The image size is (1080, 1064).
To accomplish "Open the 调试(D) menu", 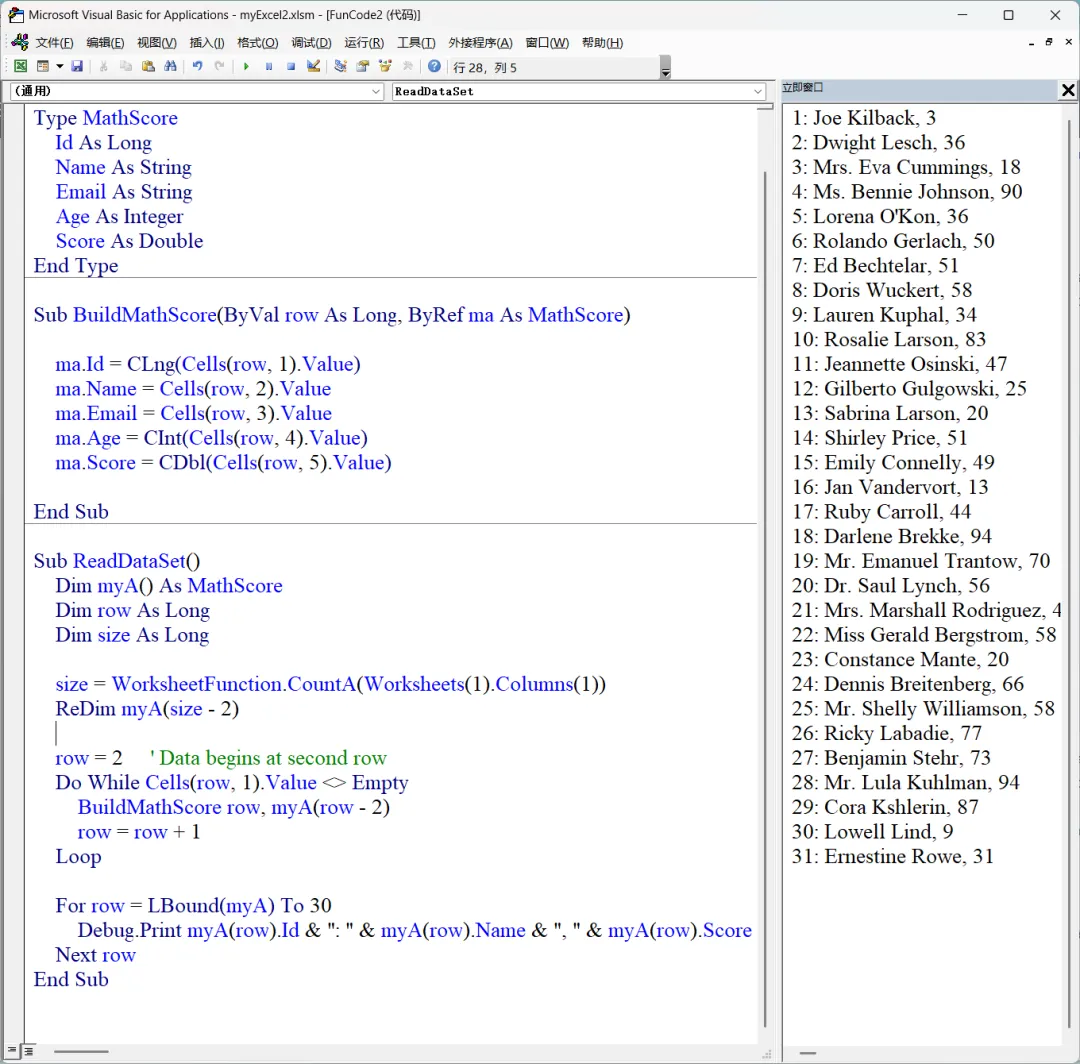I will pos(311,43).
